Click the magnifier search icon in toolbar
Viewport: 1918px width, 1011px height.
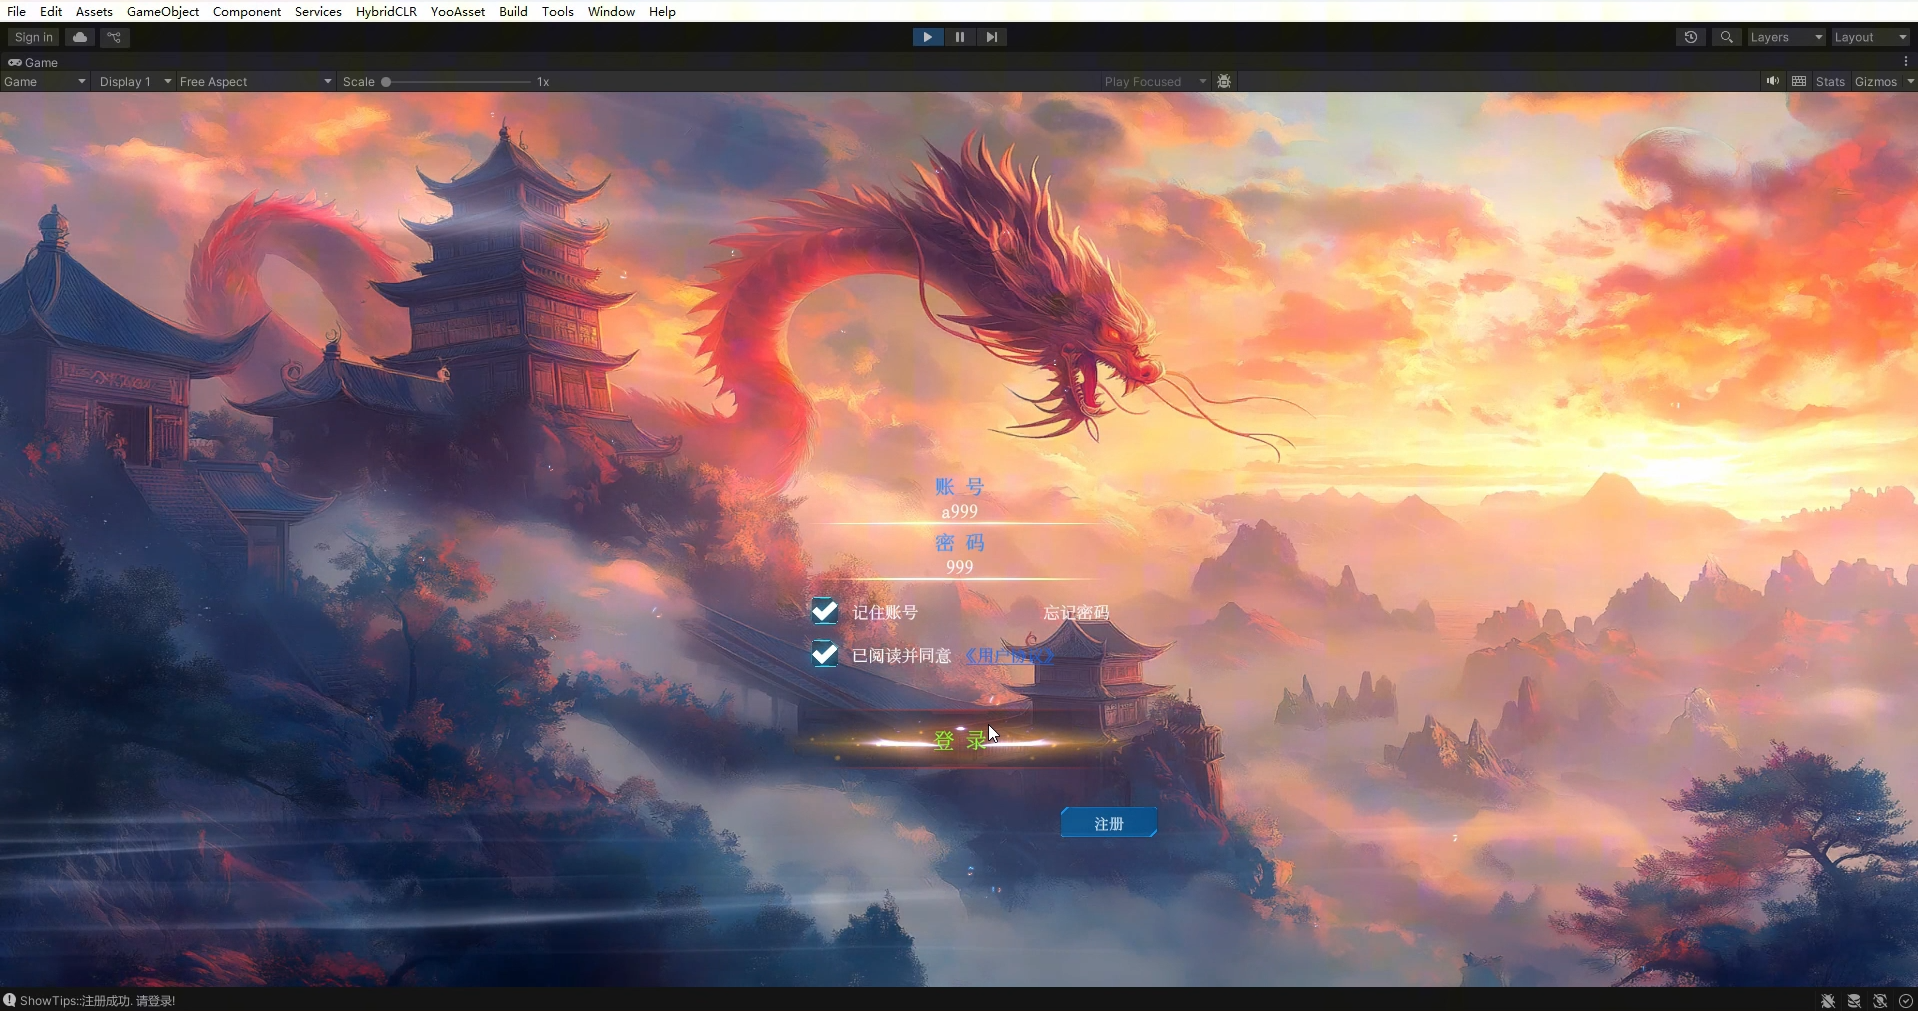[1726, 37]
